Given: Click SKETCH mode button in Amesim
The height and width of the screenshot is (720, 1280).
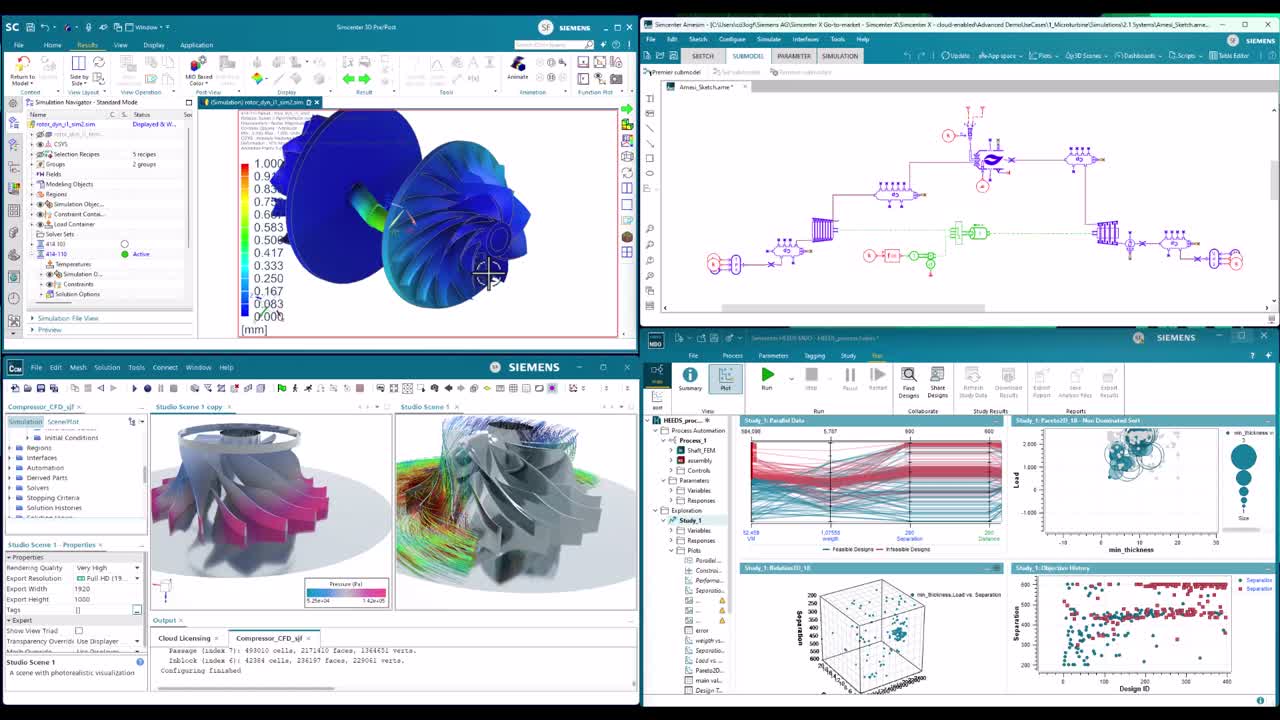Looking at the screenshot, I should point(703,56).
